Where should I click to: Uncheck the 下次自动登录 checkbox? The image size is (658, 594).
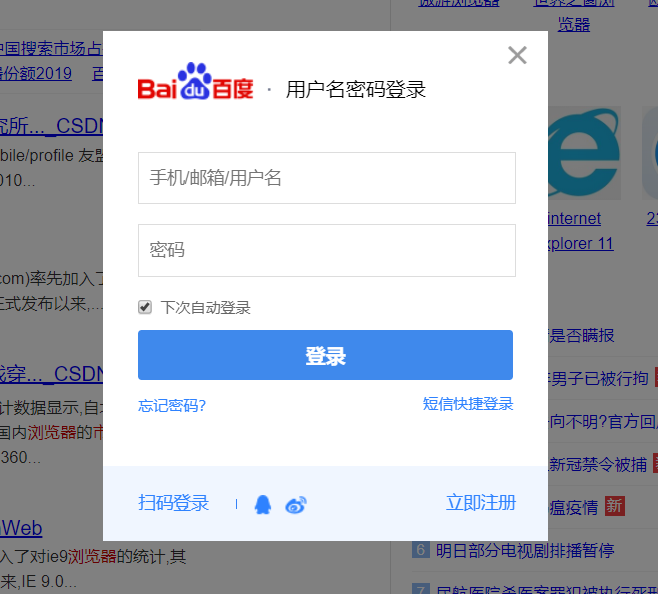145,307
